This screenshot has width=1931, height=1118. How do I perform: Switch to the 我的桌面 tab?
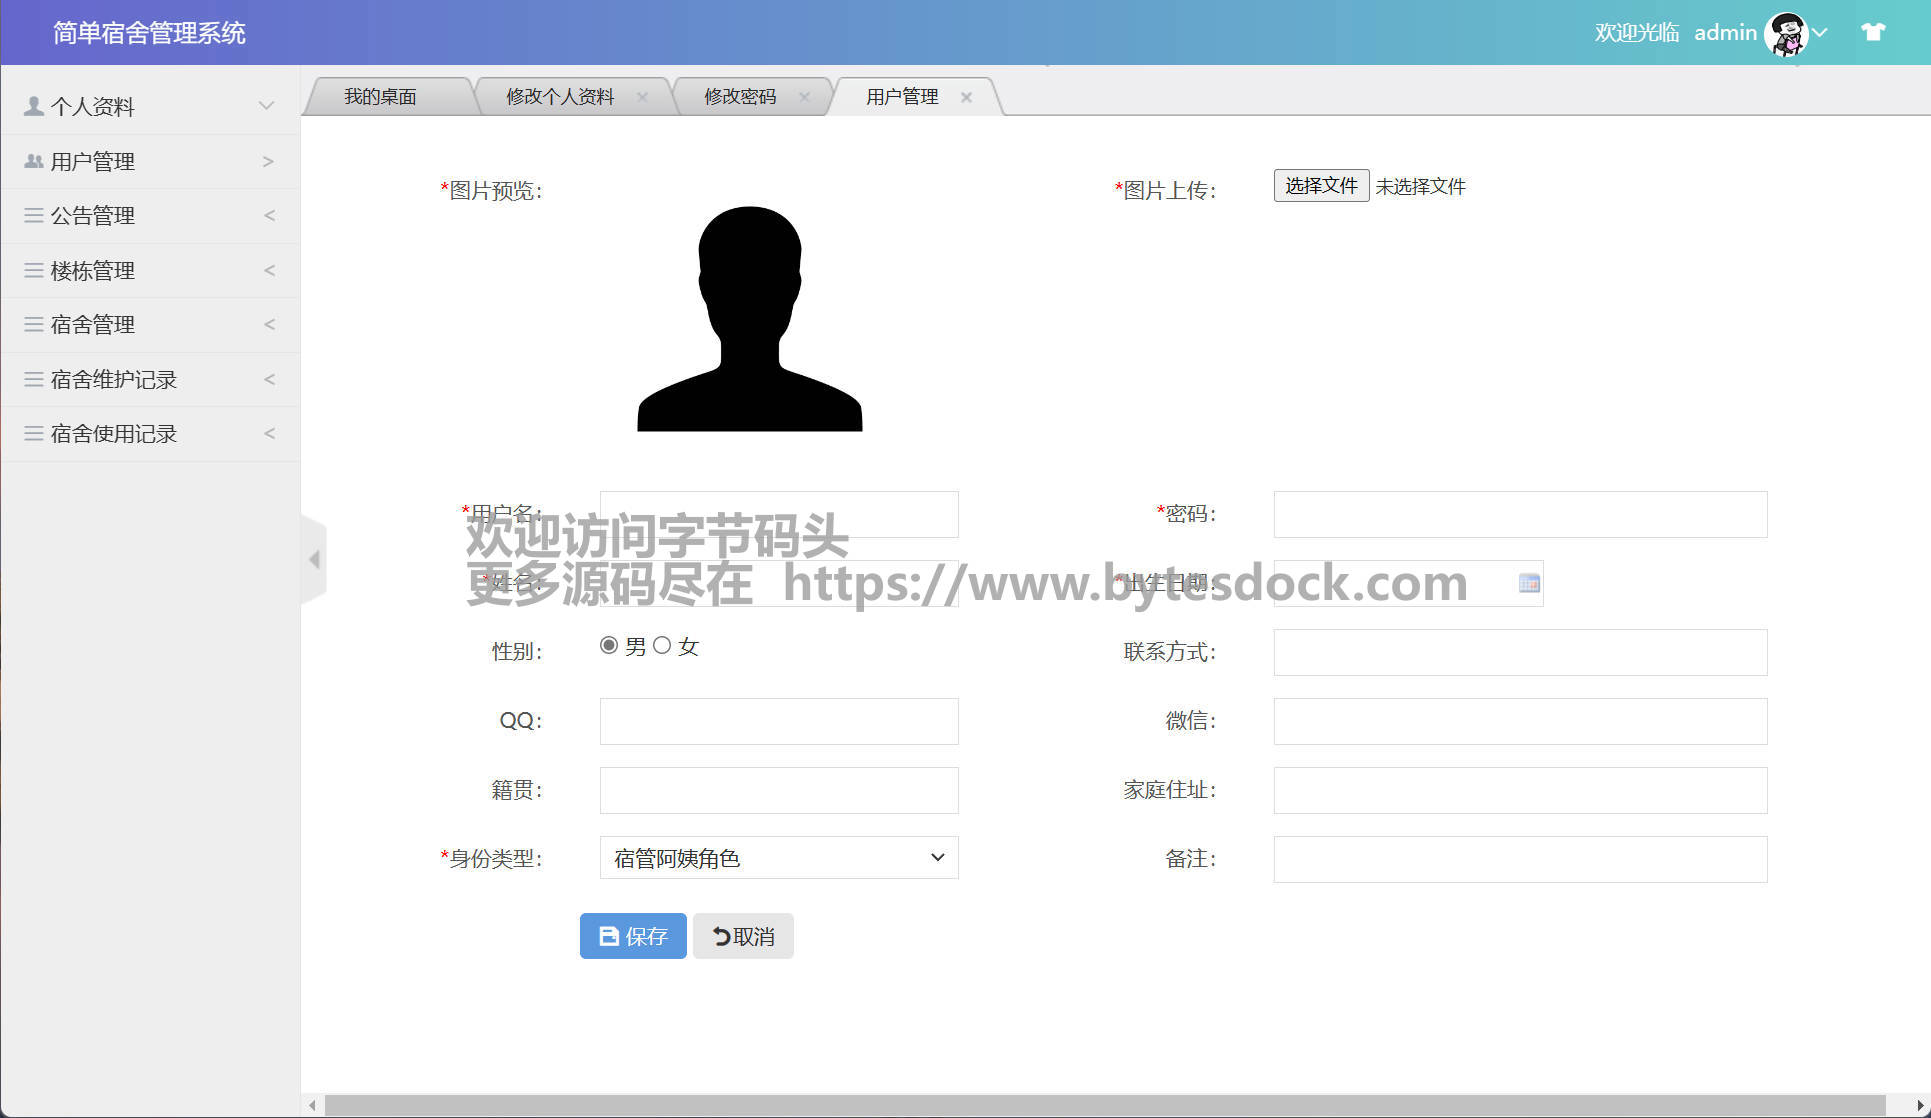pos(380,97)
